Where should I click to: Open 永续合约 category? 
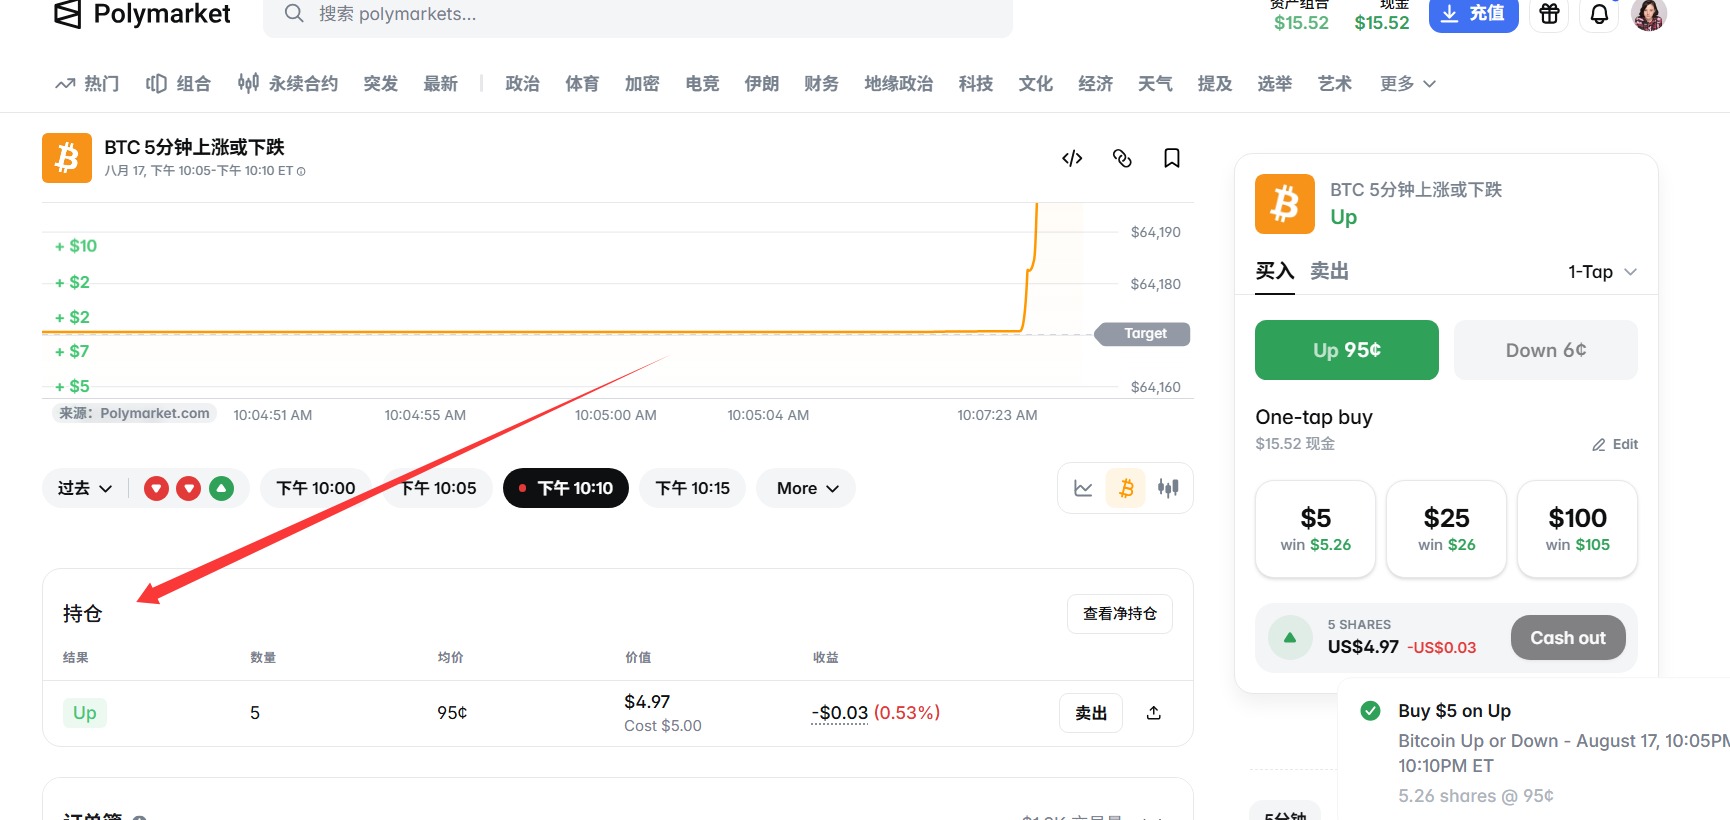point(288,84)
